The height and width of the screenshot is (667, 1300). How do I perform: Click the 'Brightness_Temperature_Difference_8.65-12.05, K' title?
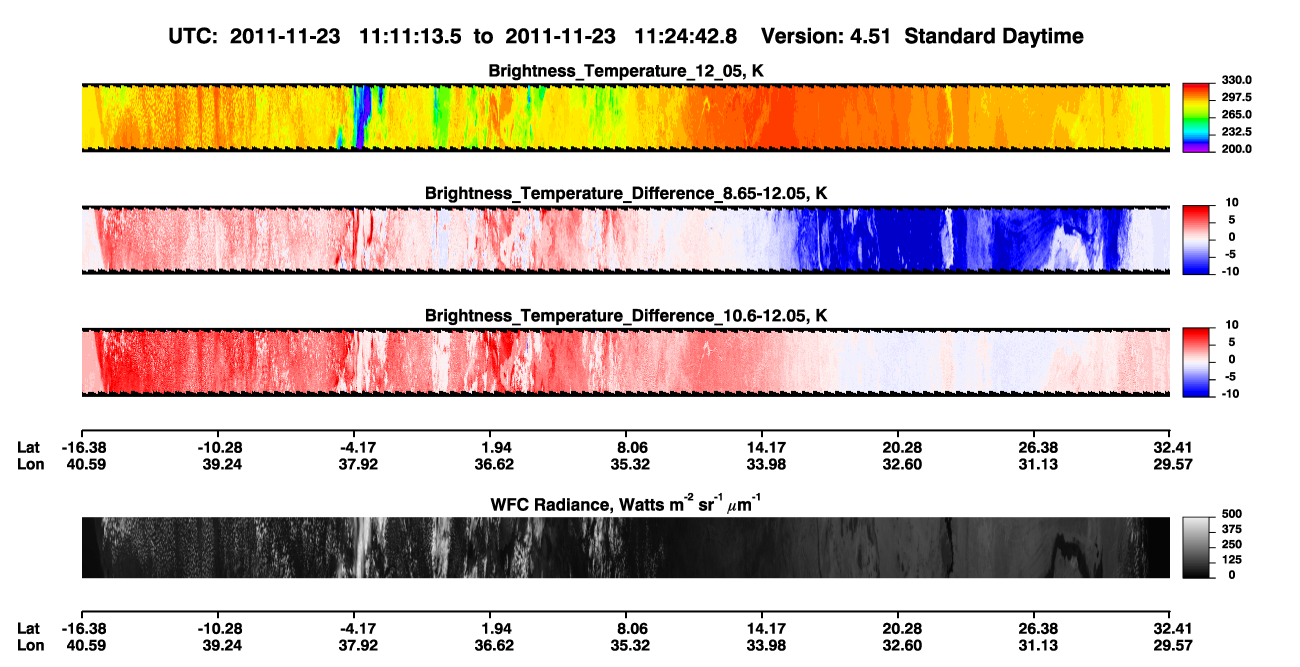click(x=626, y=193)
